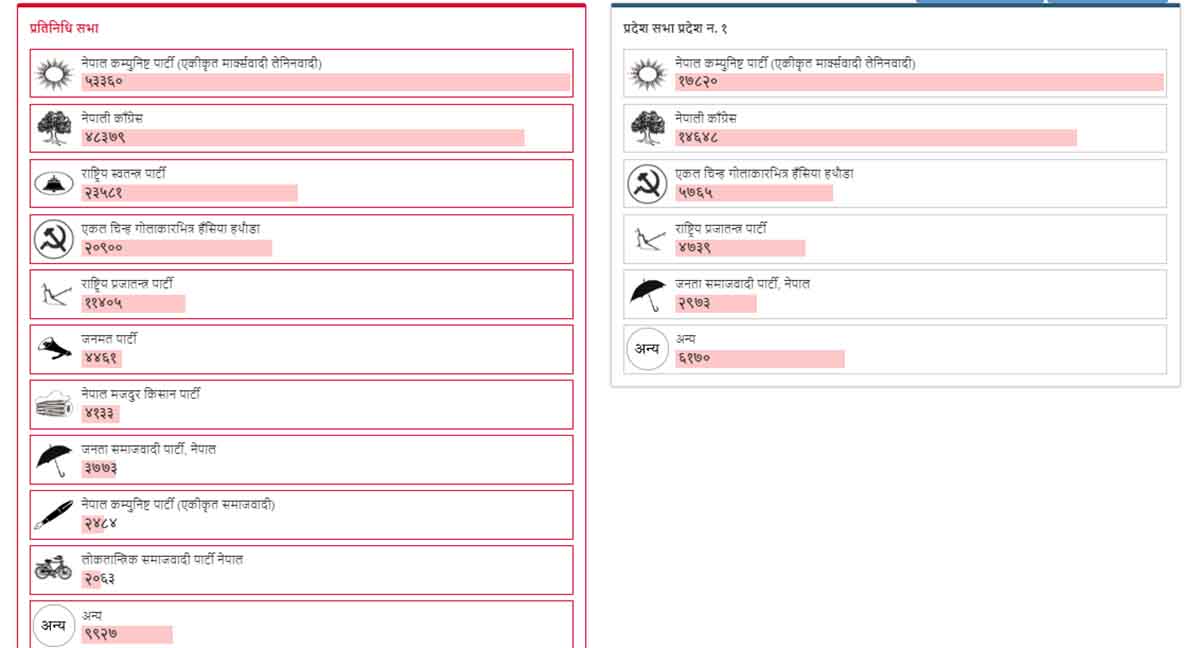Viewport: 1200px width, 648px height.
Task: Click the tree symbol in प्रतिनिधि सभा list
Action: [53, 129]
